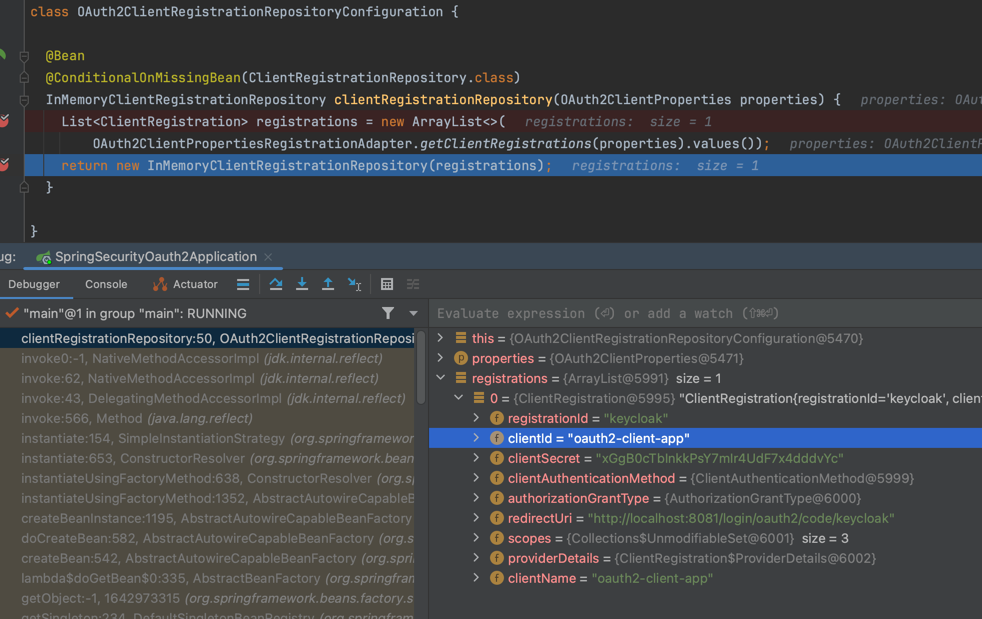
Task: Step into the method call
Action: click(301, 285)
